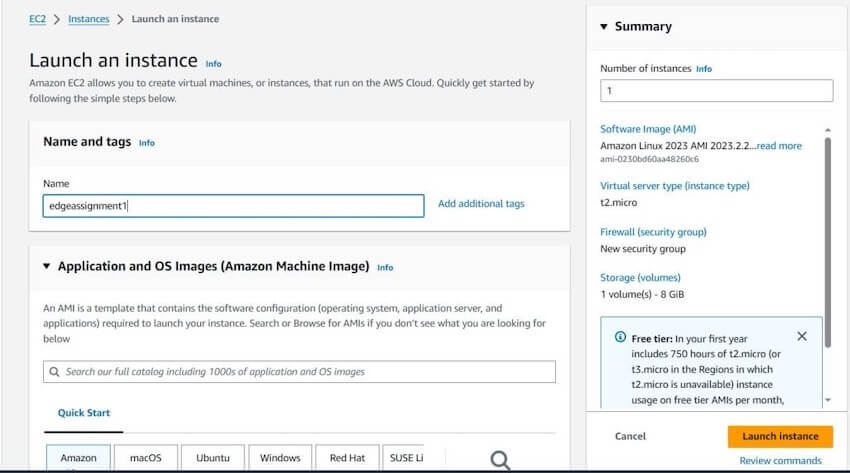850x473 pixels.
Task: Select the Quick Start tab
Action: coord(84,413)
